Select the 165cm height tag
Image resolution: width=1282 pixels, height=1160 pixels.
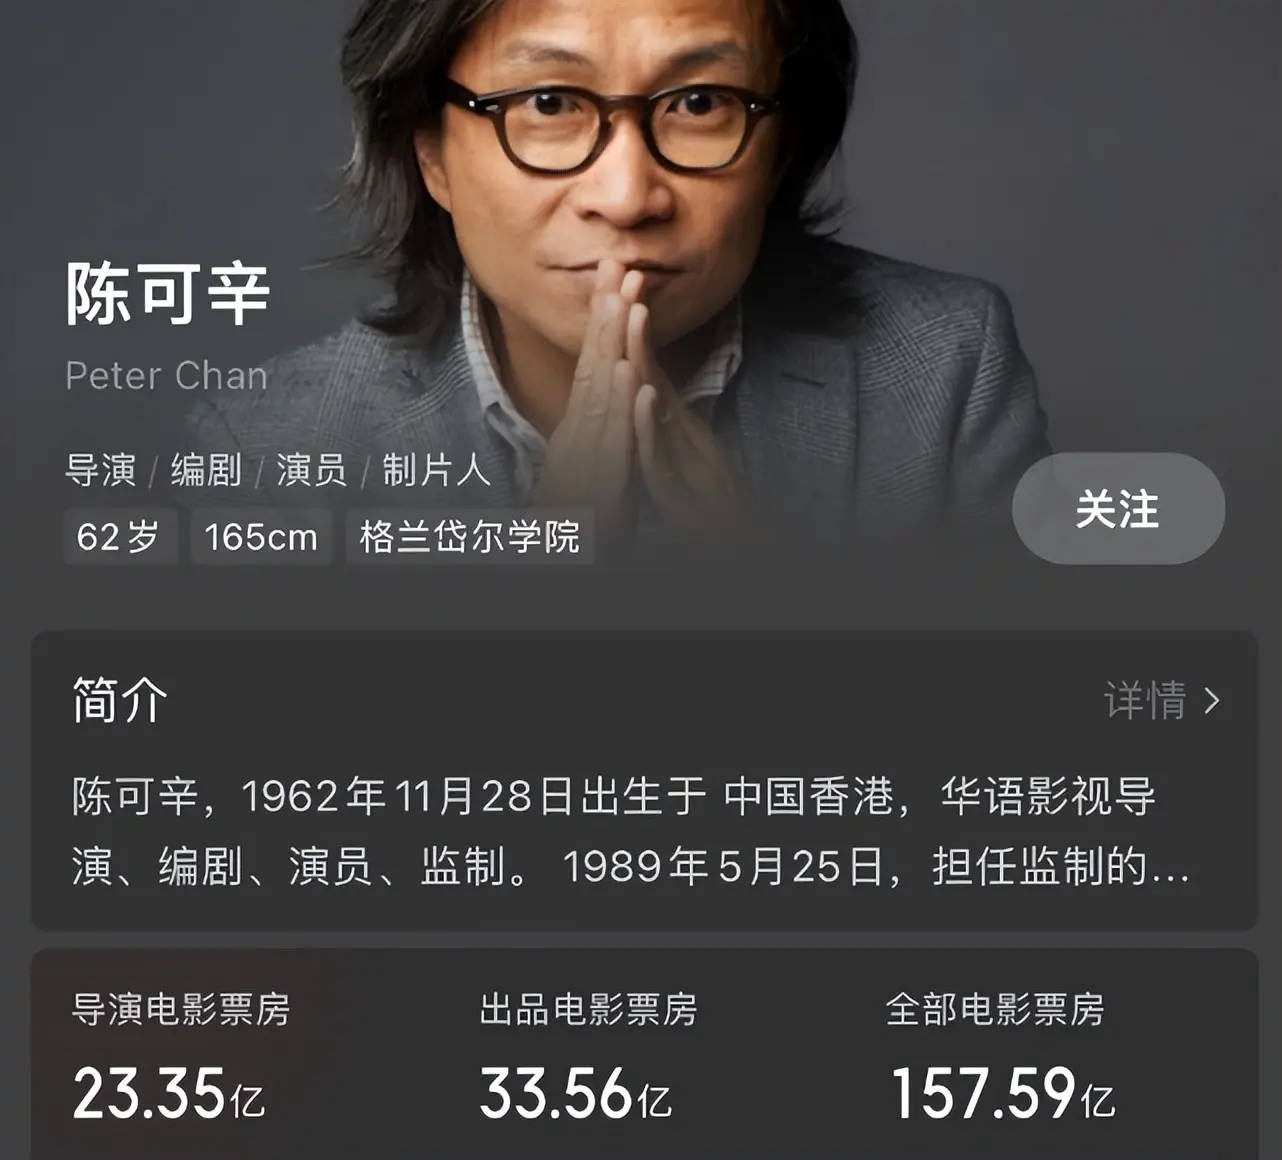tap(261, 537)
